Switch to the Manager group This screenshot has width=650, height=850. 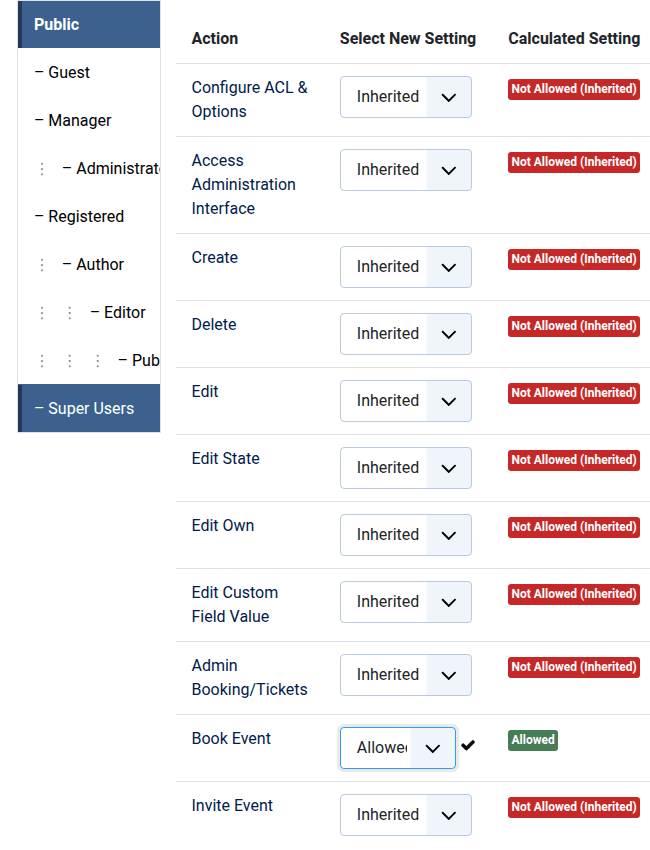click(x=80, y=120)
